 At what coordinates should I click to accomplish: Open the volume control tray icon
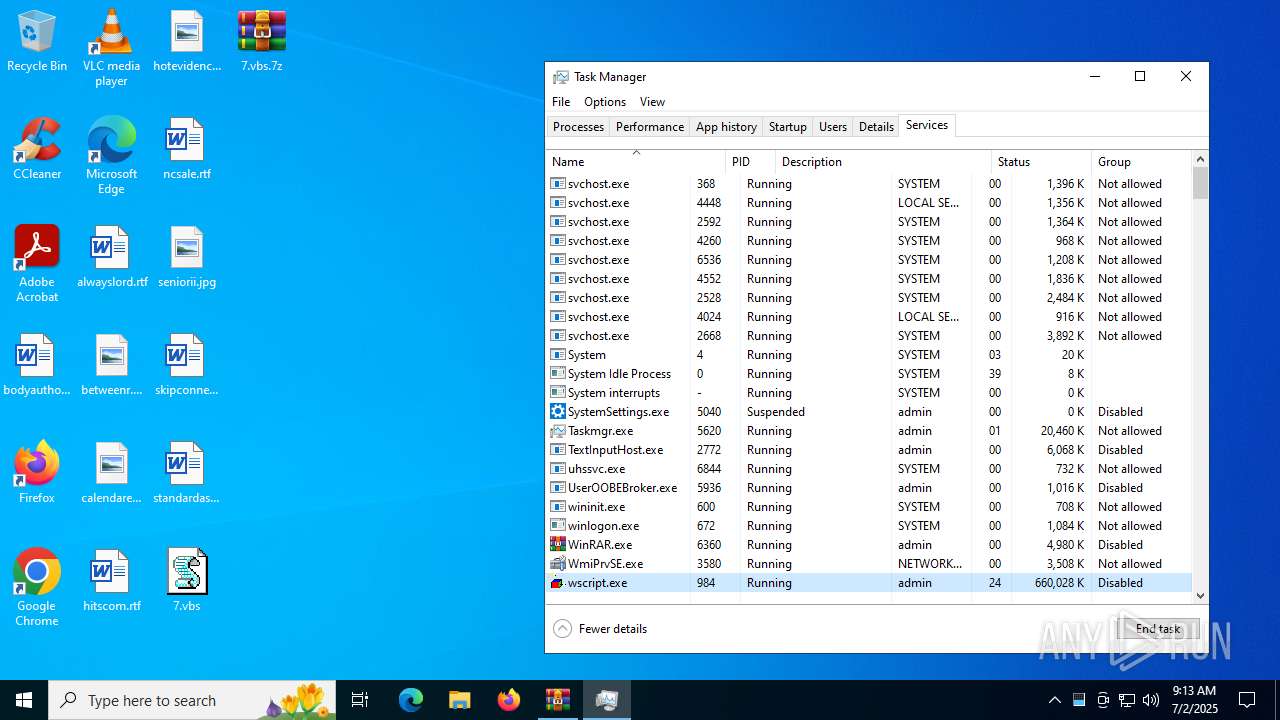pyautogui.click(x=1151, y=700)
